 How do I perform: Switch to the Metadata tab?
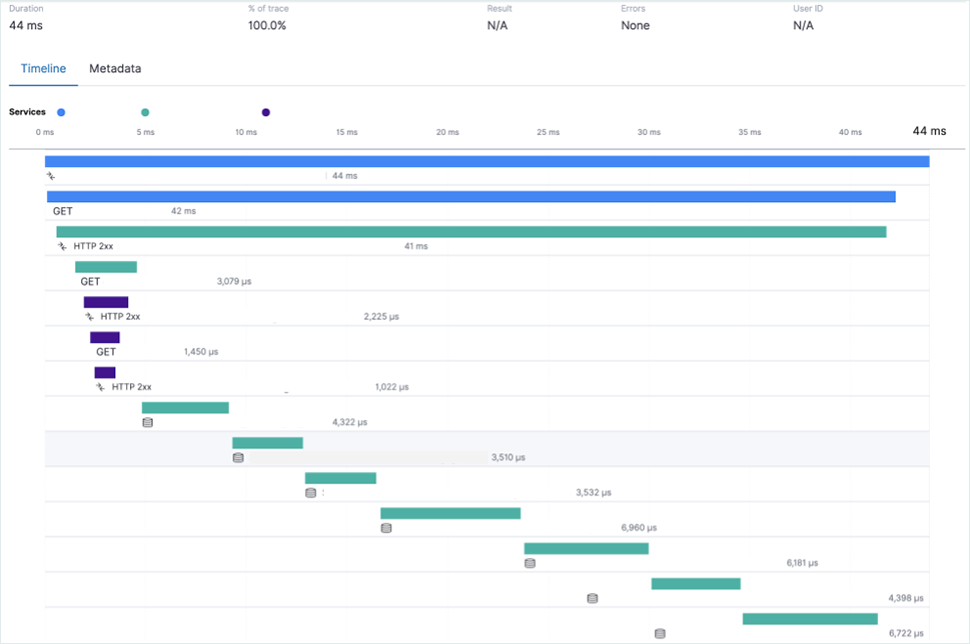[x=115, y=69]
